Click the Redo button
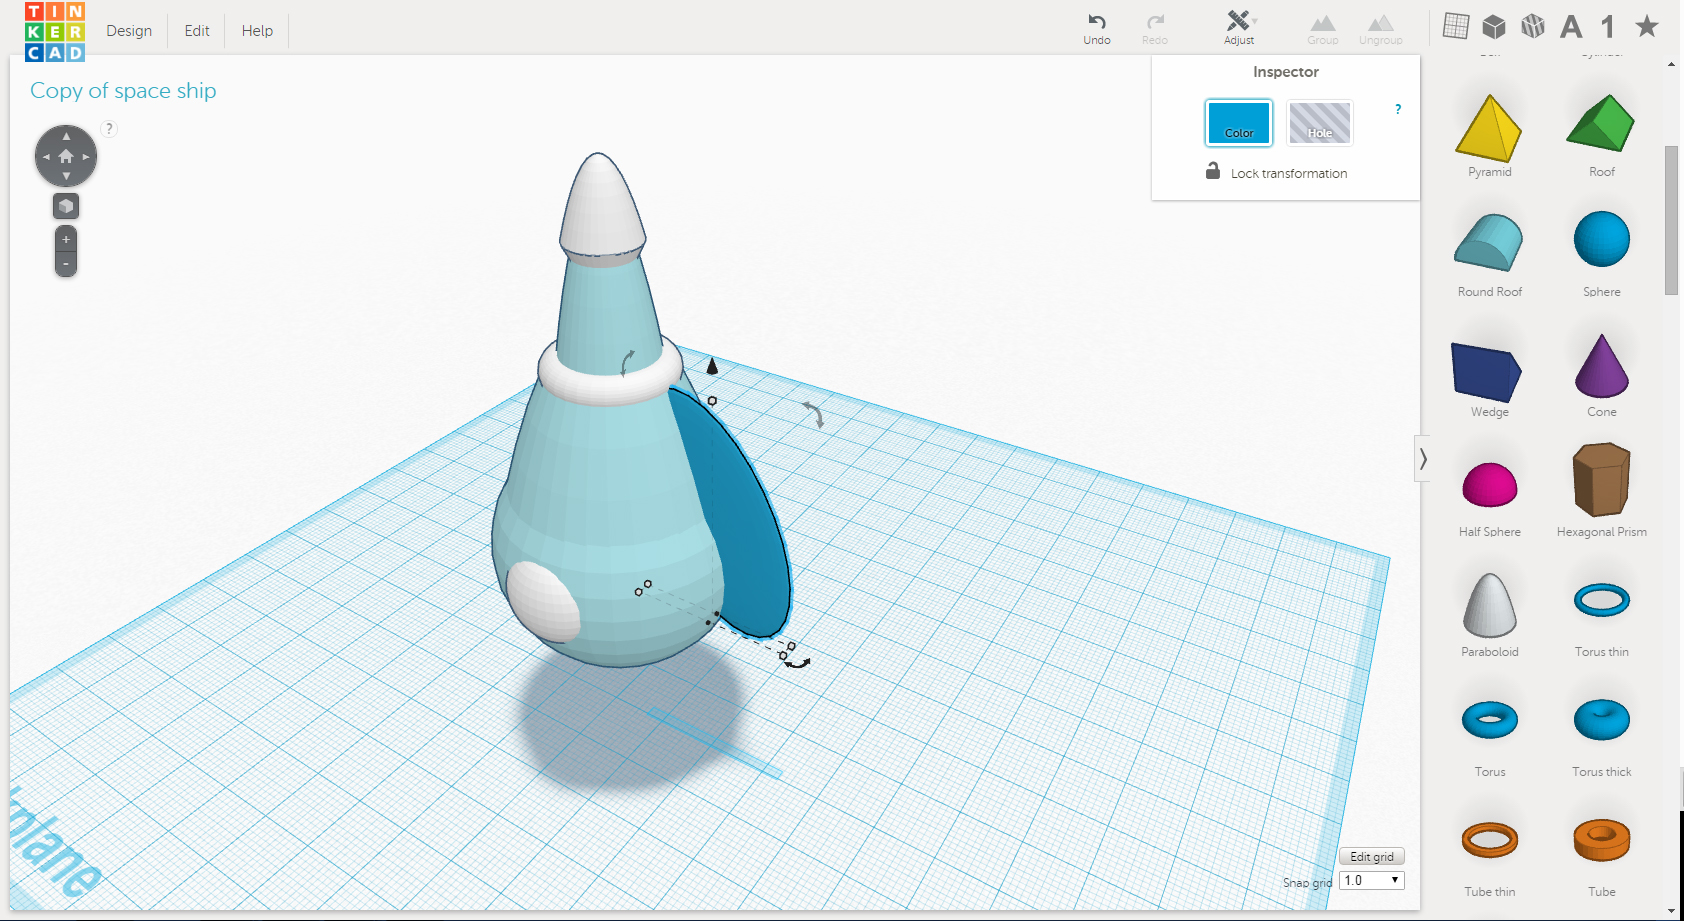The width and height of the screenshot is (1684, 921). tap(1155, 28)
